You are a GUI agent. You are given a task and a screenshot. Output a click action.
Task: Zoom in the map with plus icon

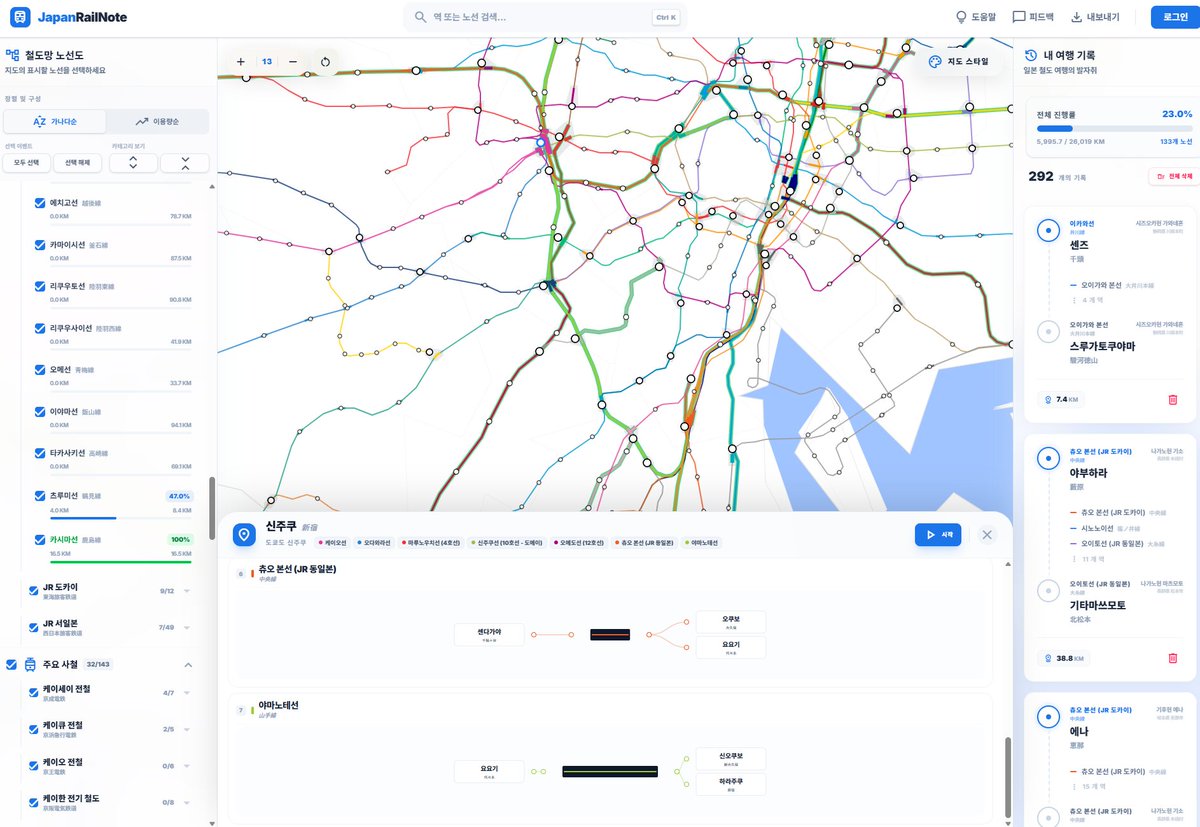click(241, 61)
